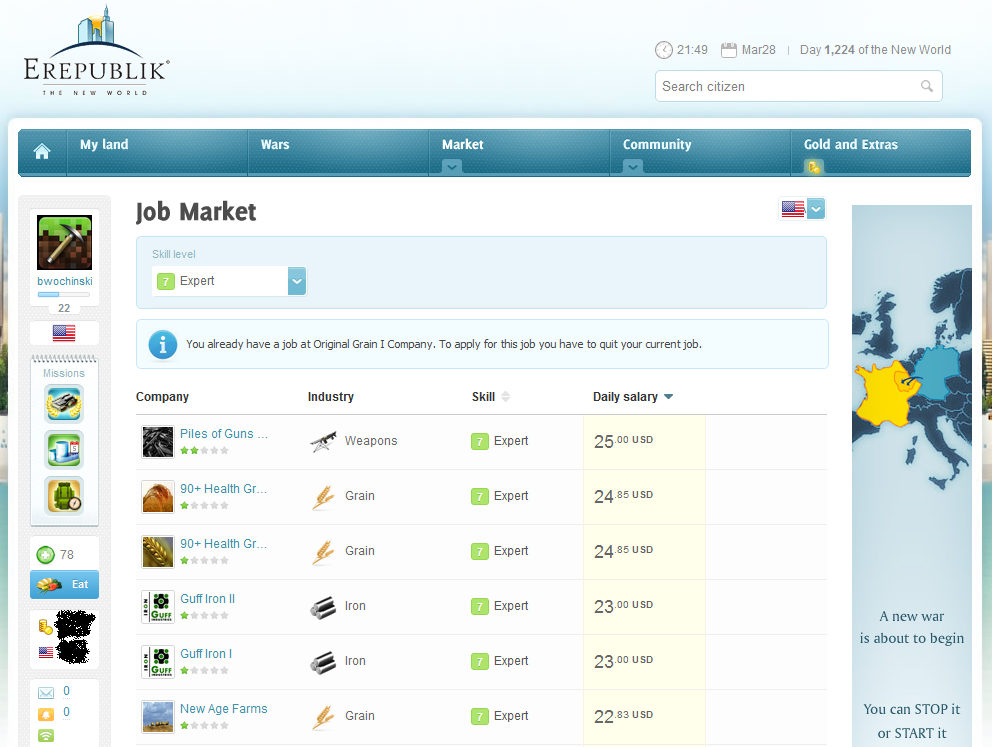Open the calendar mission icon
The height and width of the screenshot is (747, 992).
click(x=64, y=449)
